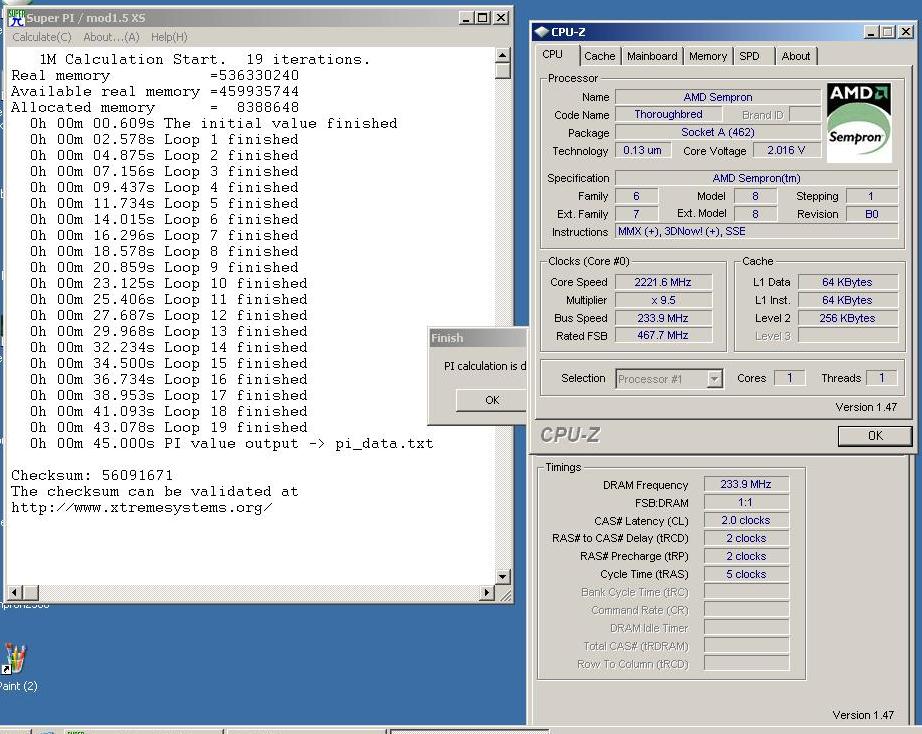The height and width of the screenshot is (734, 922).
Task: Click the AMD Sempron logo image
Action: (859, 123)
